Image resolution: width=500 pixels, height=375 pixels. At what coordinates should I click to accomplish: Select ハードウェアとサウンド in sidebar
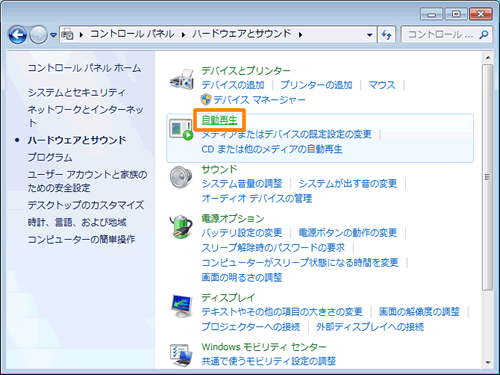(77, 140)
